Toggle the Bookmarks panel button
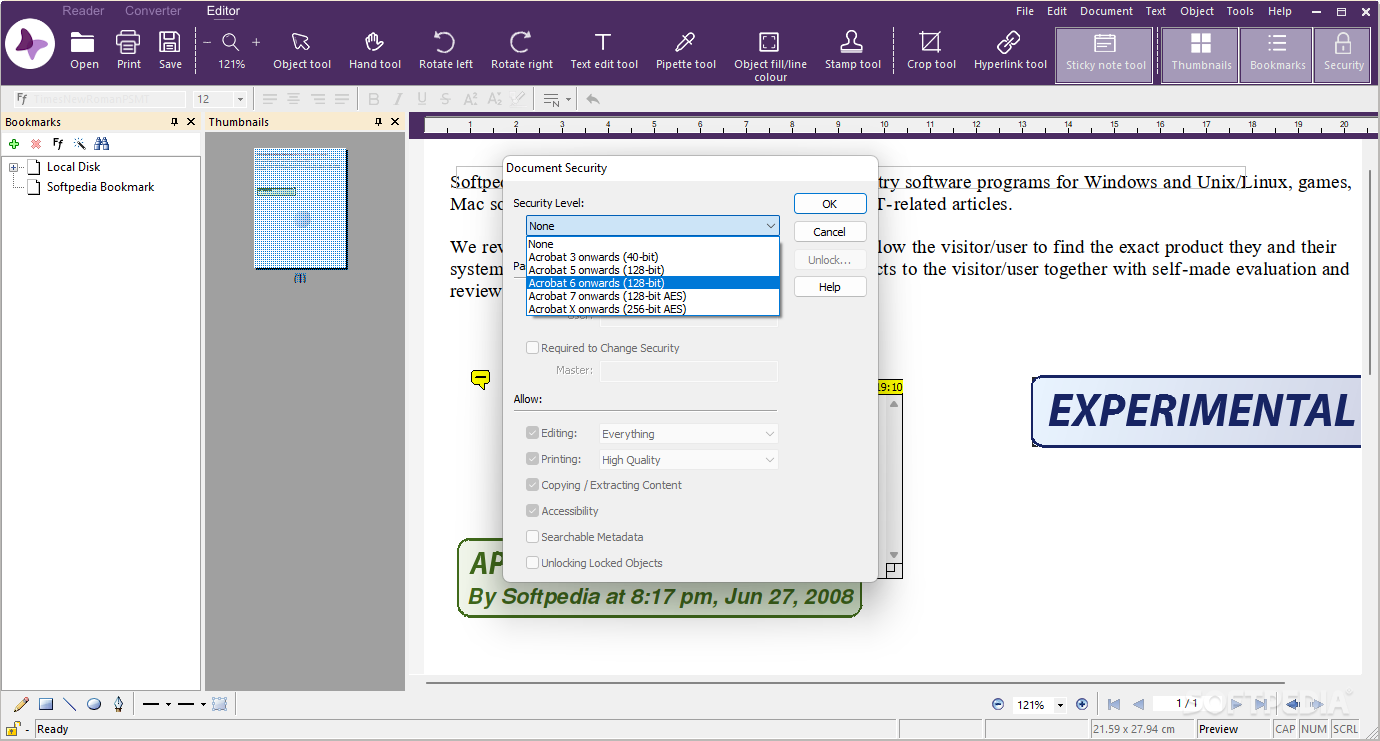This screenshot has height=741, width=1380. [1277, 55]
